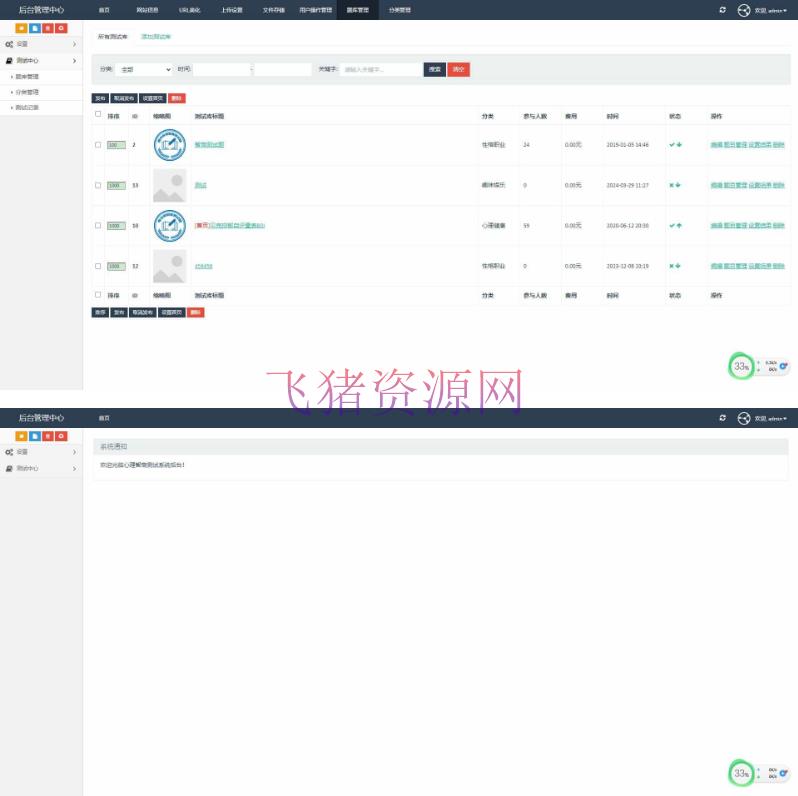
Task: Click the gears icon beside 设置 in upper sidebar
Action: coord(9,44)
